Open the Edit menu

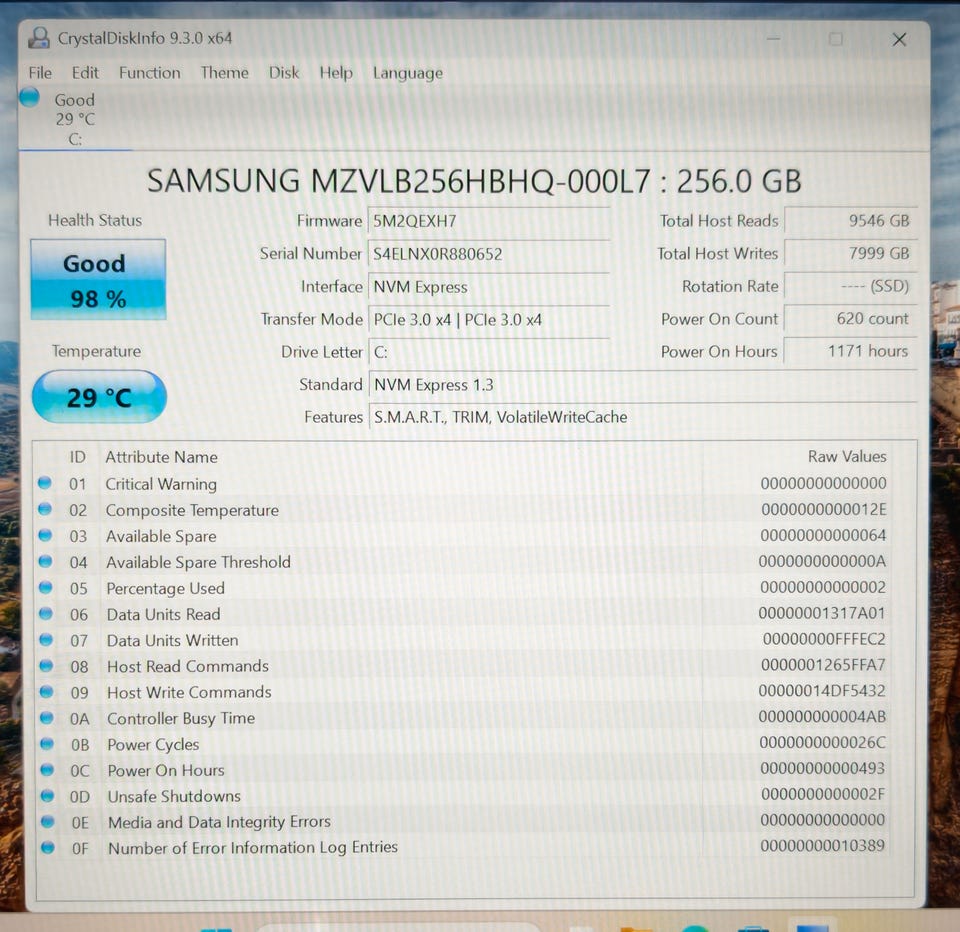coord(85,73)
